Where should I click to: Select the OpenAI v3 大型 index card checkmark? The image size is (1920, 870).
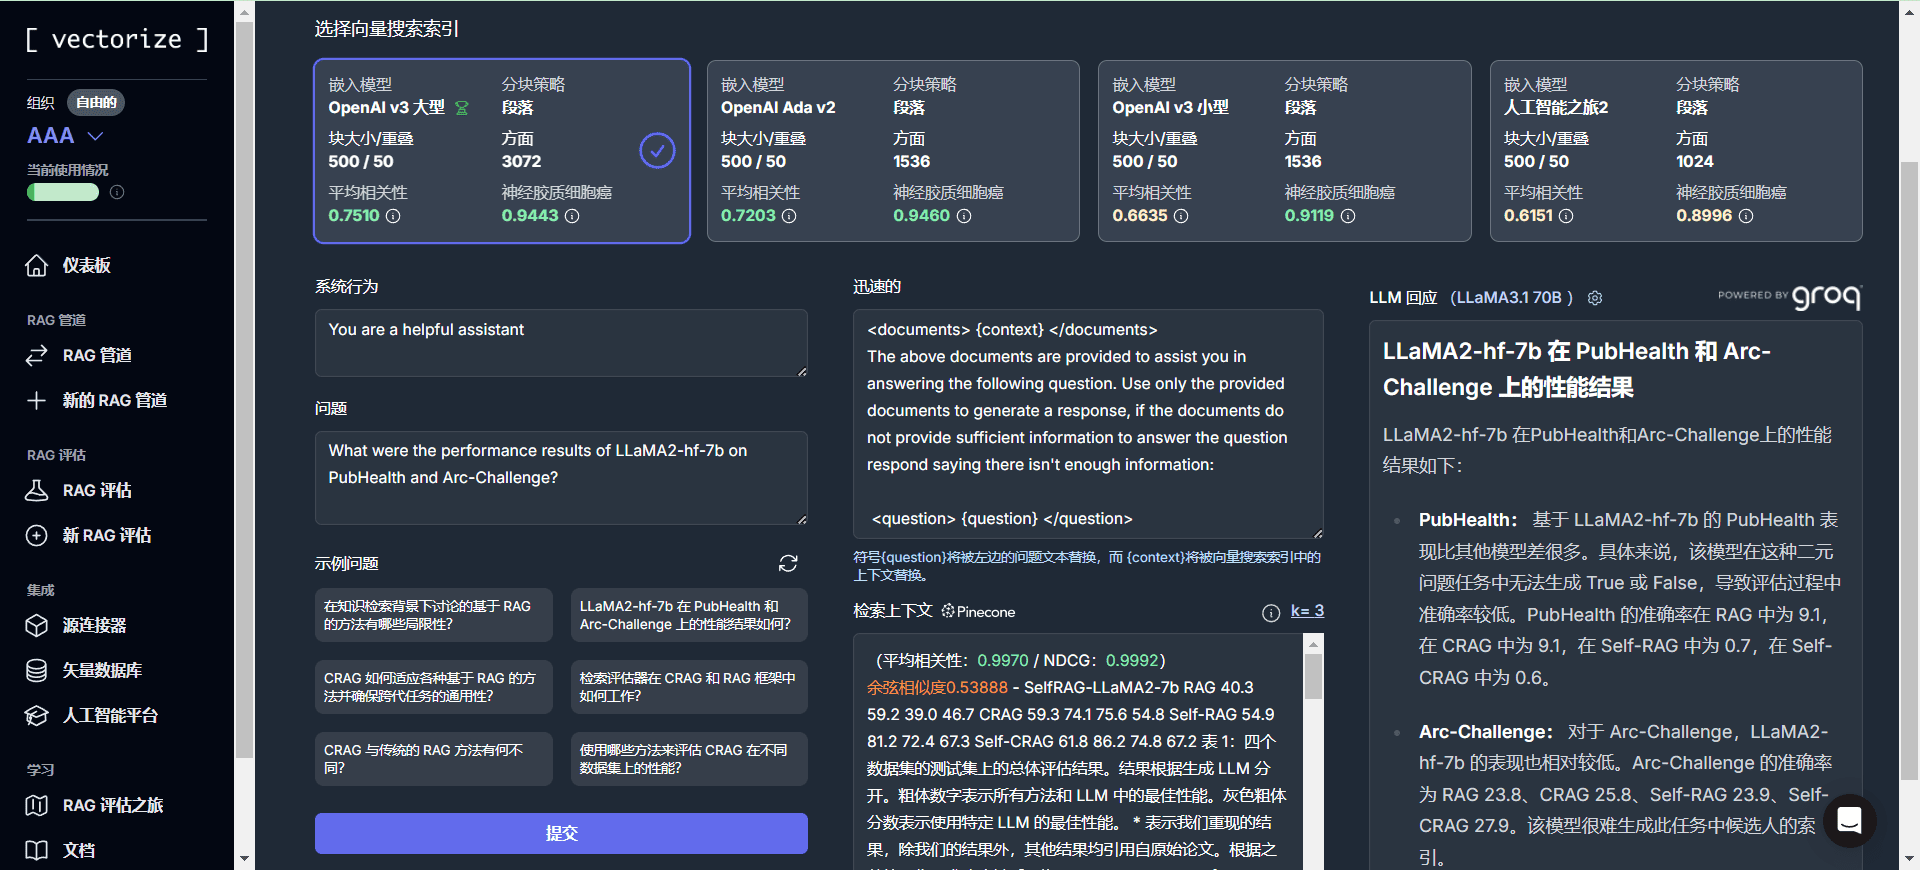657,151
